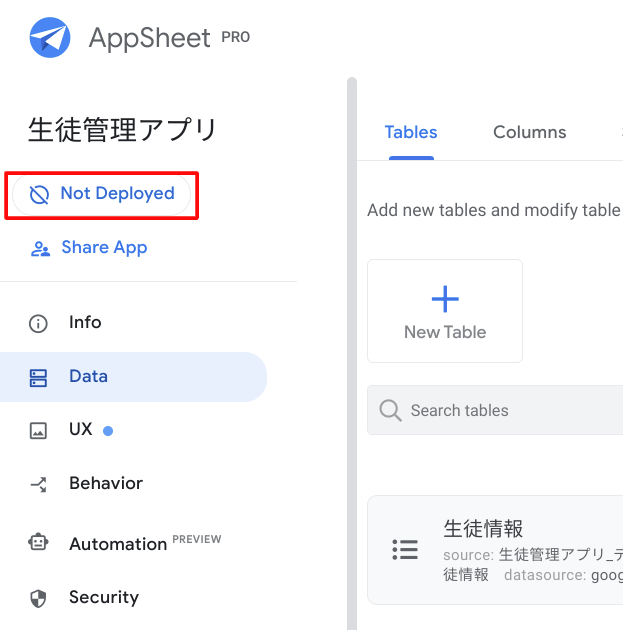623x630 pixels.
Task: Click the Automation robot icon
Action: click(x=39, y=543)
